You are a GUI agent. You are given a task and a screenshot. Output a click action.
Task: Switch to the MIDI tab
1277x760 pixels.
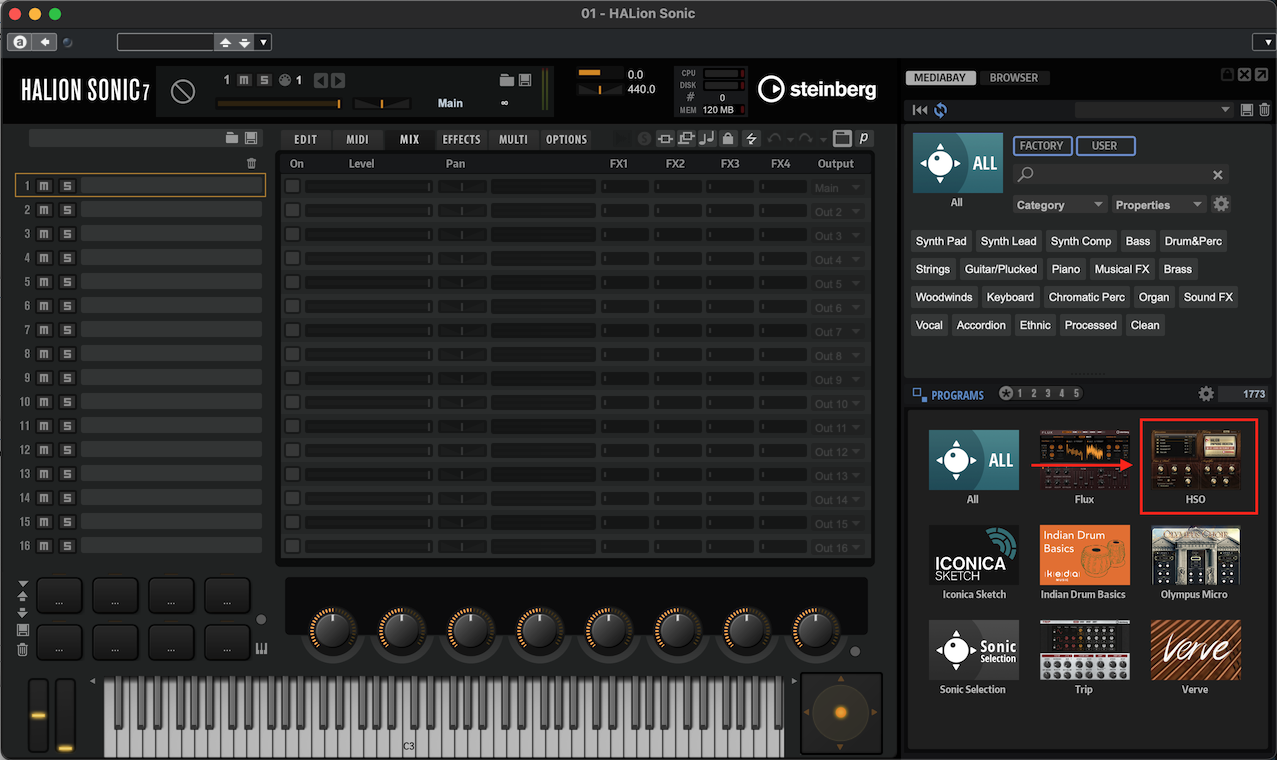tap(357, 139)
